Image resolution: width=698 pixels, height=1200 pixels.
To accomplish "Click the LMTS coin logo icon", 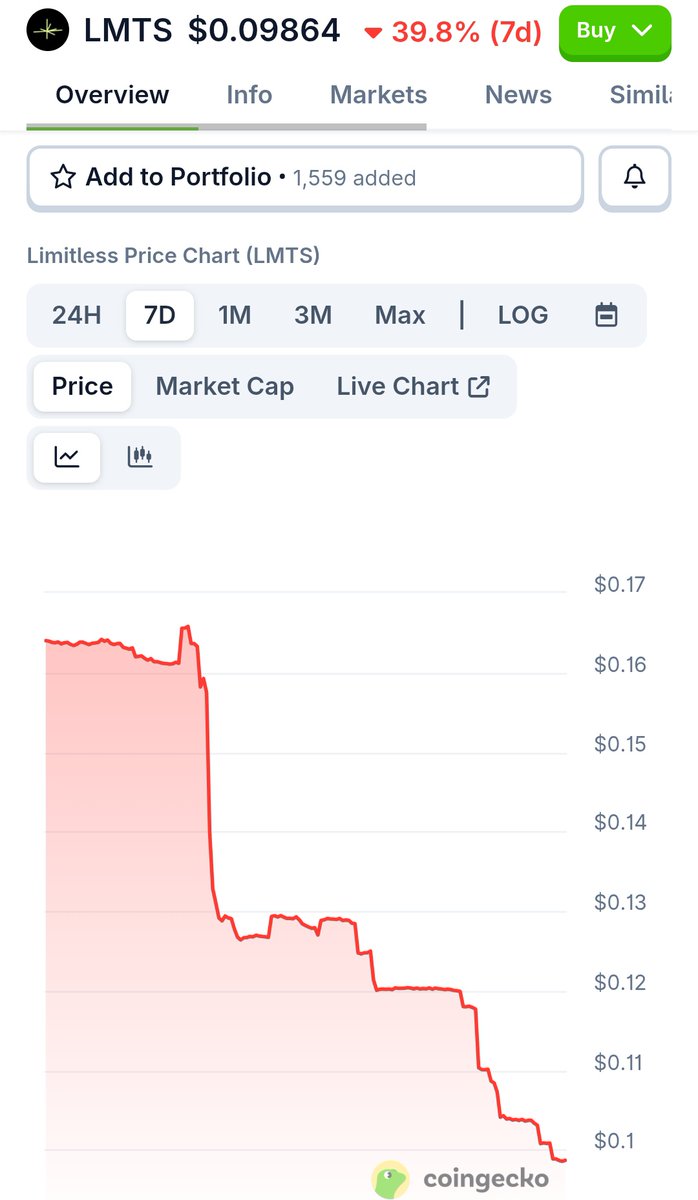I will coord(48,31).
